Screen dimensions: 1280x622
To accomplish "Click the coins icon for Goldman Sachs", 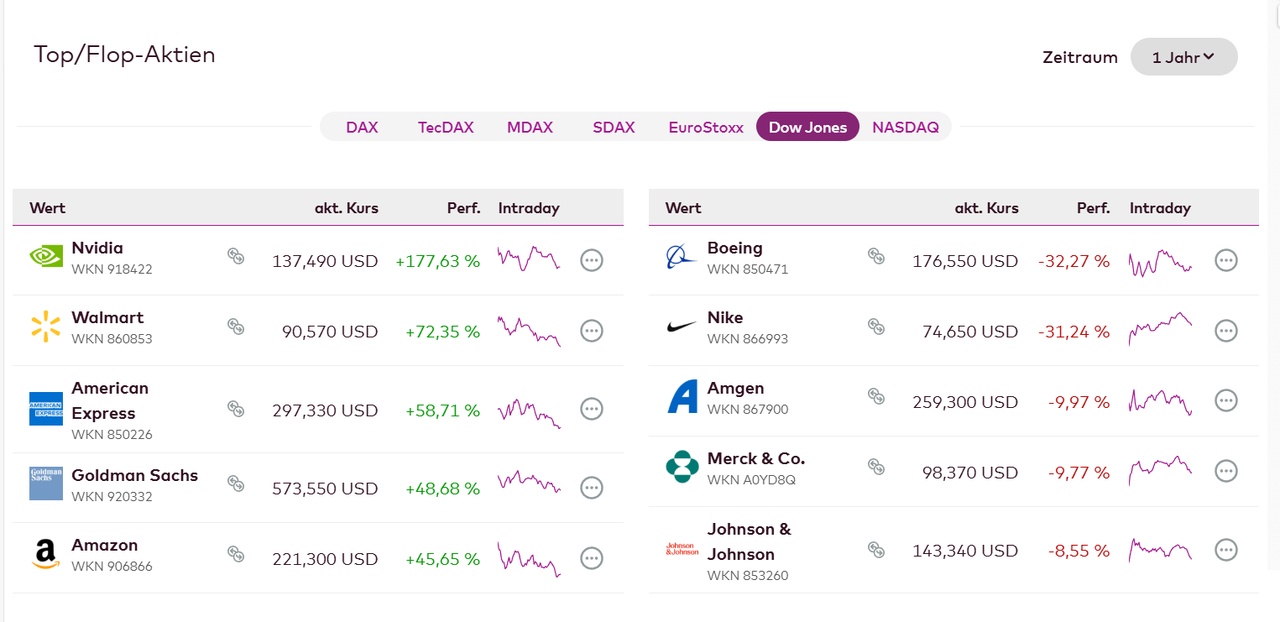I will click(x=236, y=484).
